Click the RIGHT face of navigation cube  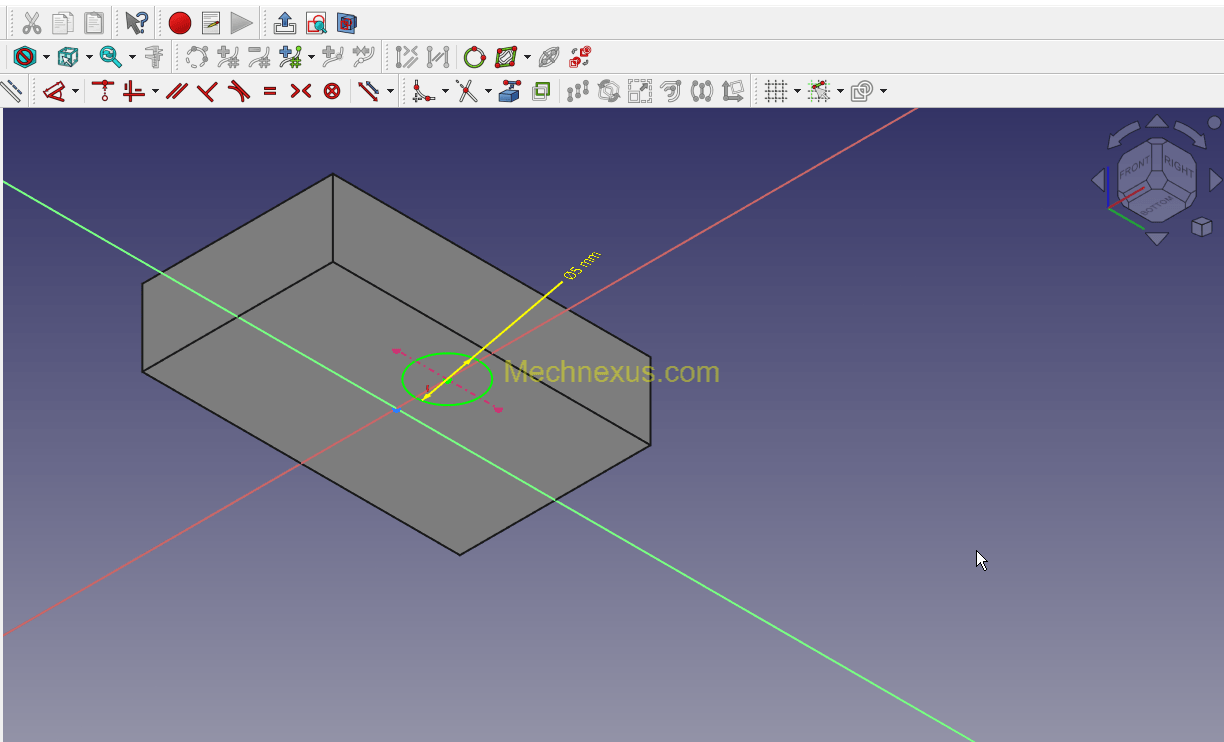coord(1178,168)
